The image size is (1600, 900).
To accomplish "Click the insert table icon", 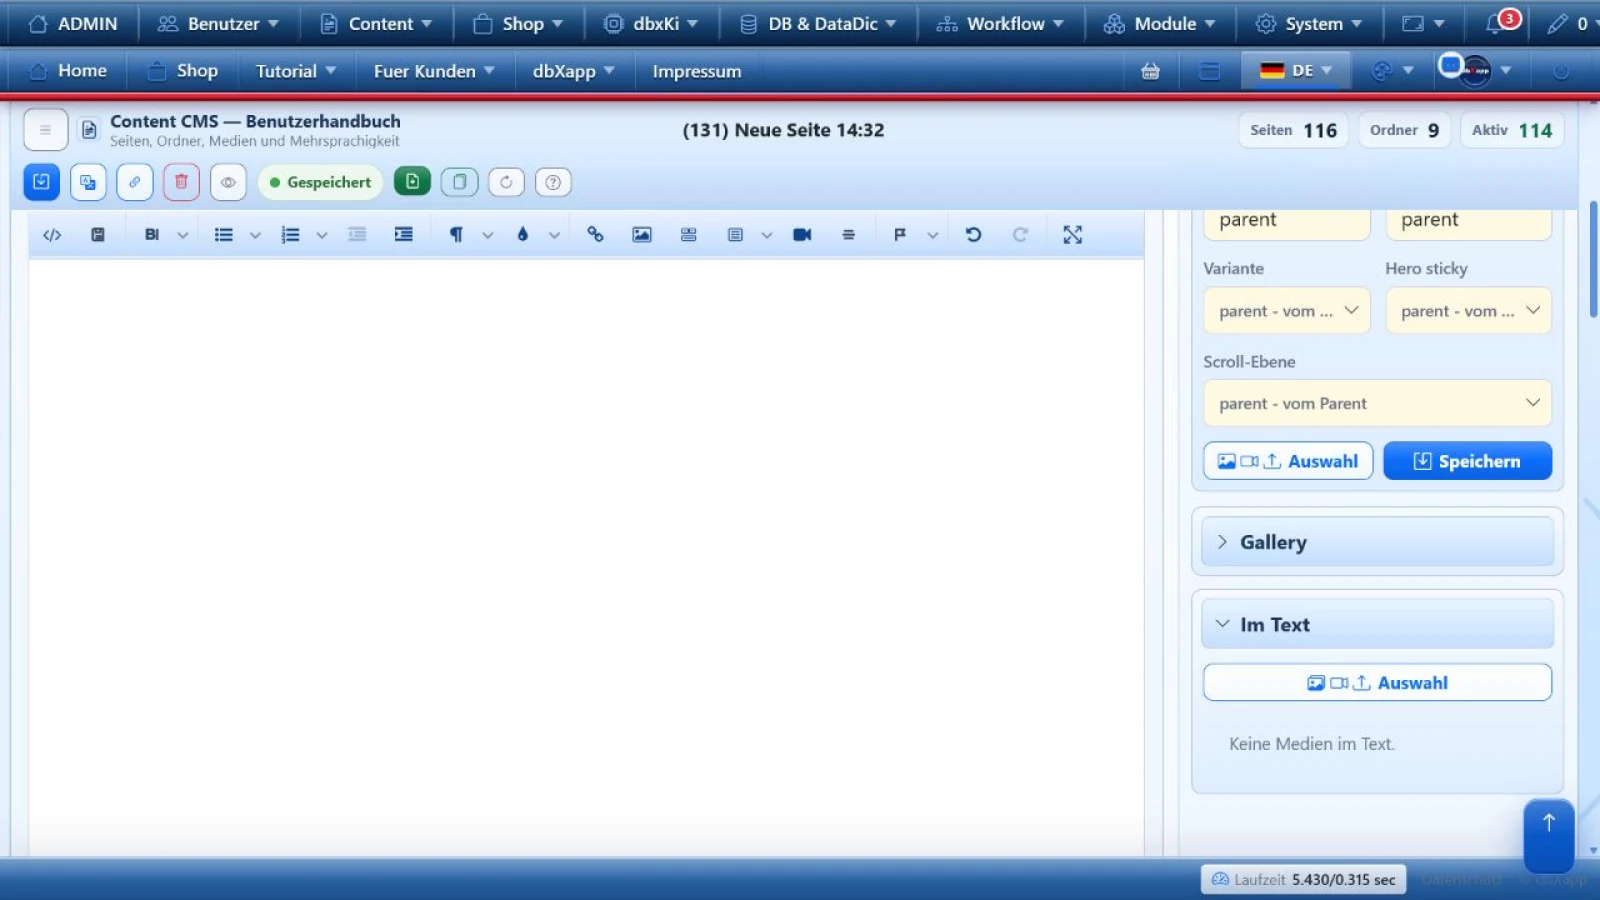I will click(735, 235).
